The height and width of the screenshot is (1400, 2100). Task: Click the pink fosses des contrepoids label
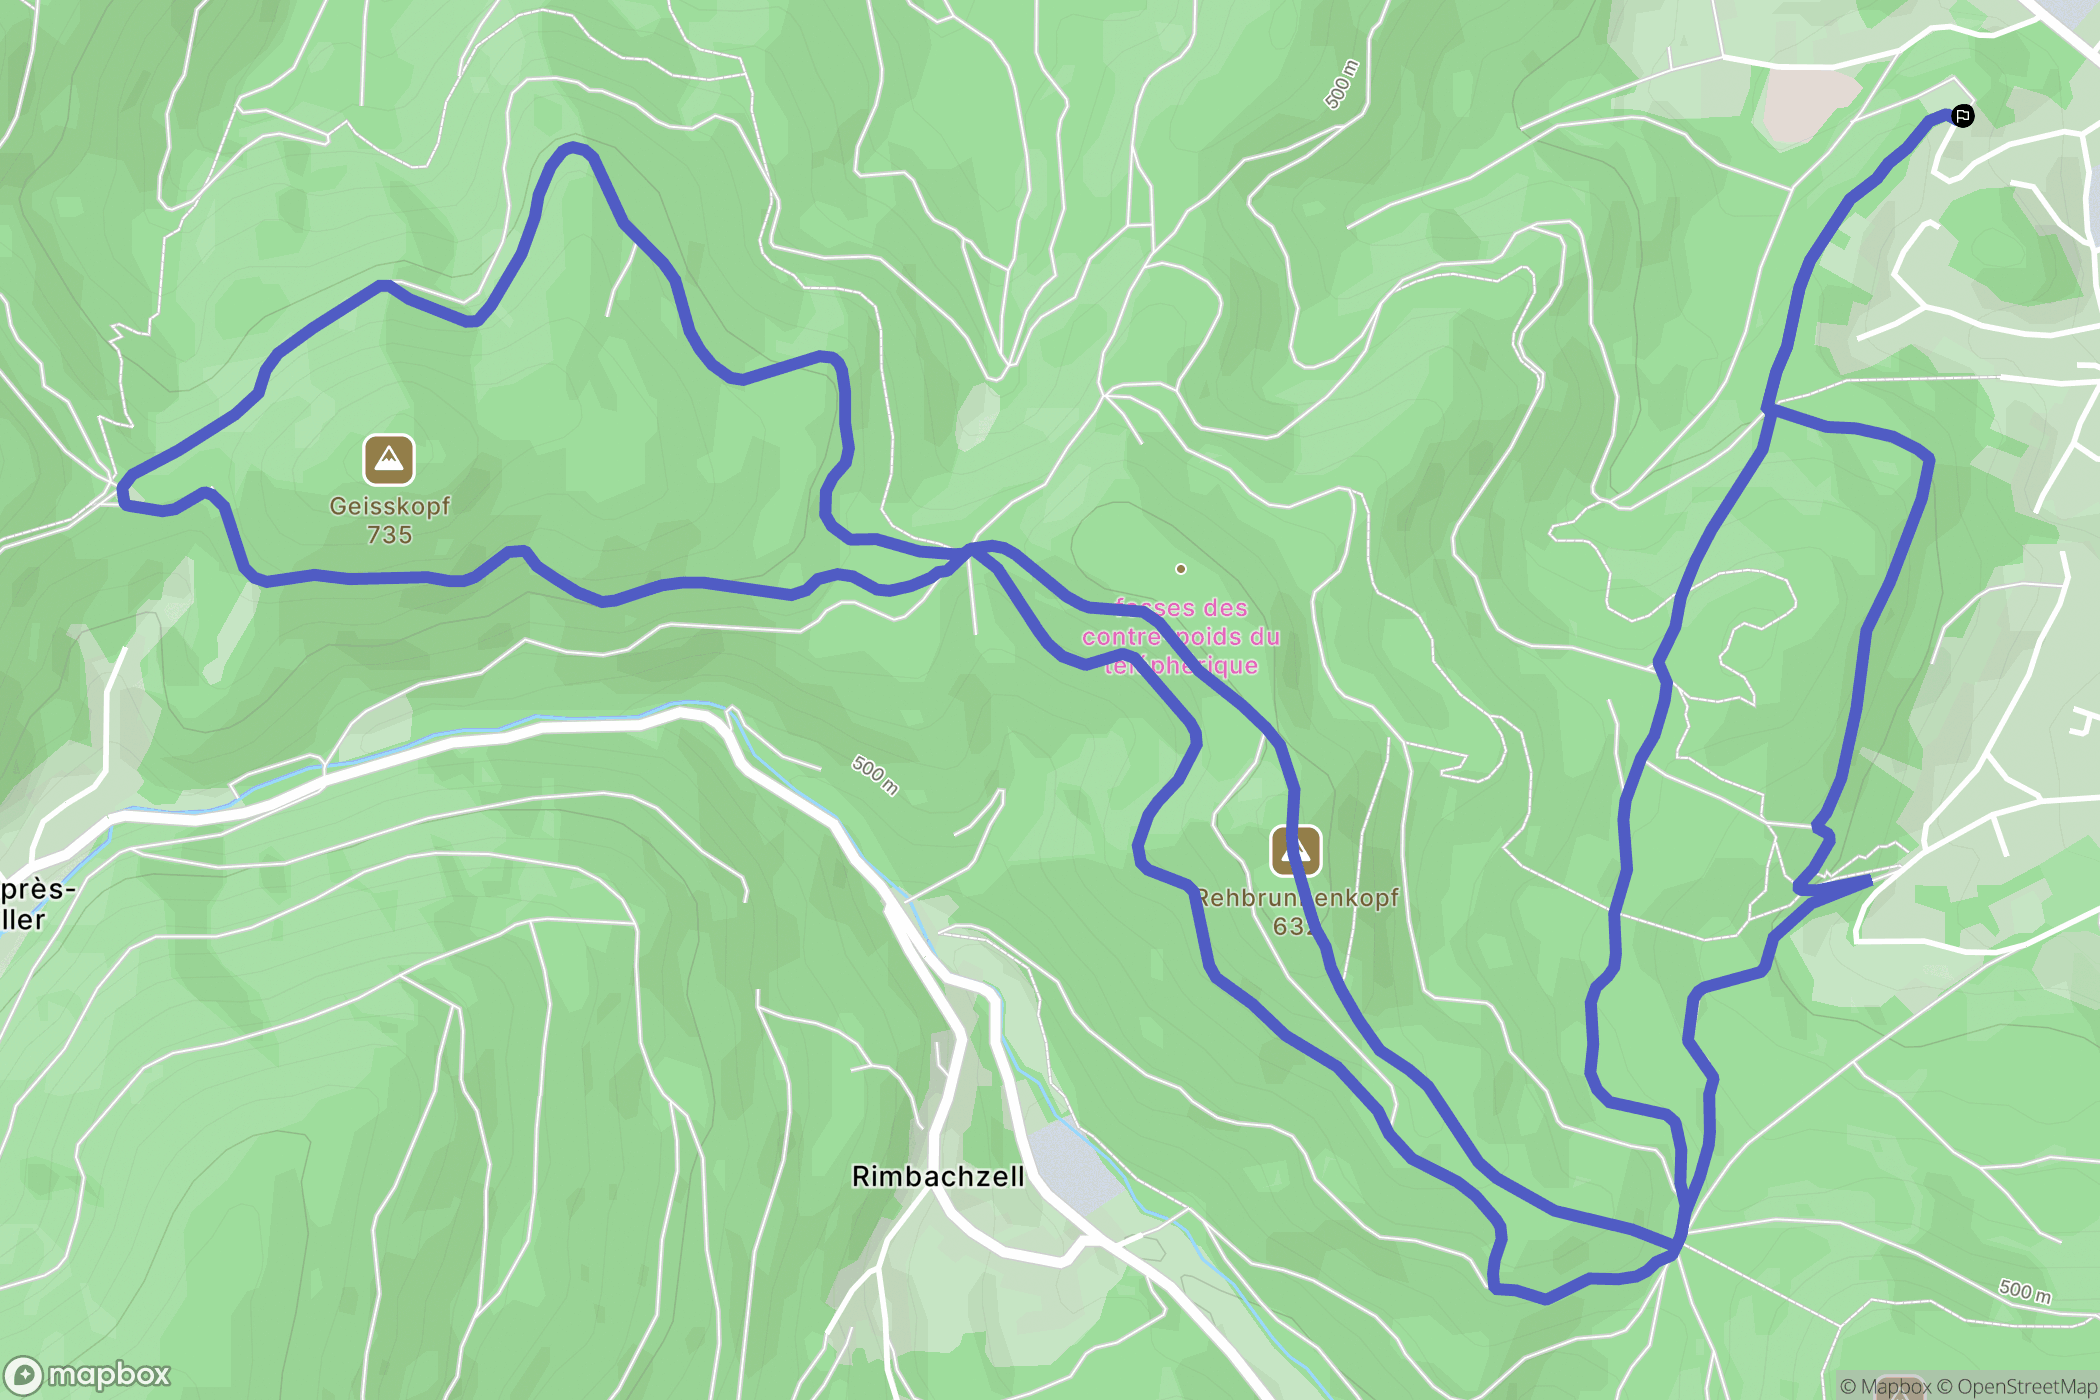click(x=1181, y=636)
